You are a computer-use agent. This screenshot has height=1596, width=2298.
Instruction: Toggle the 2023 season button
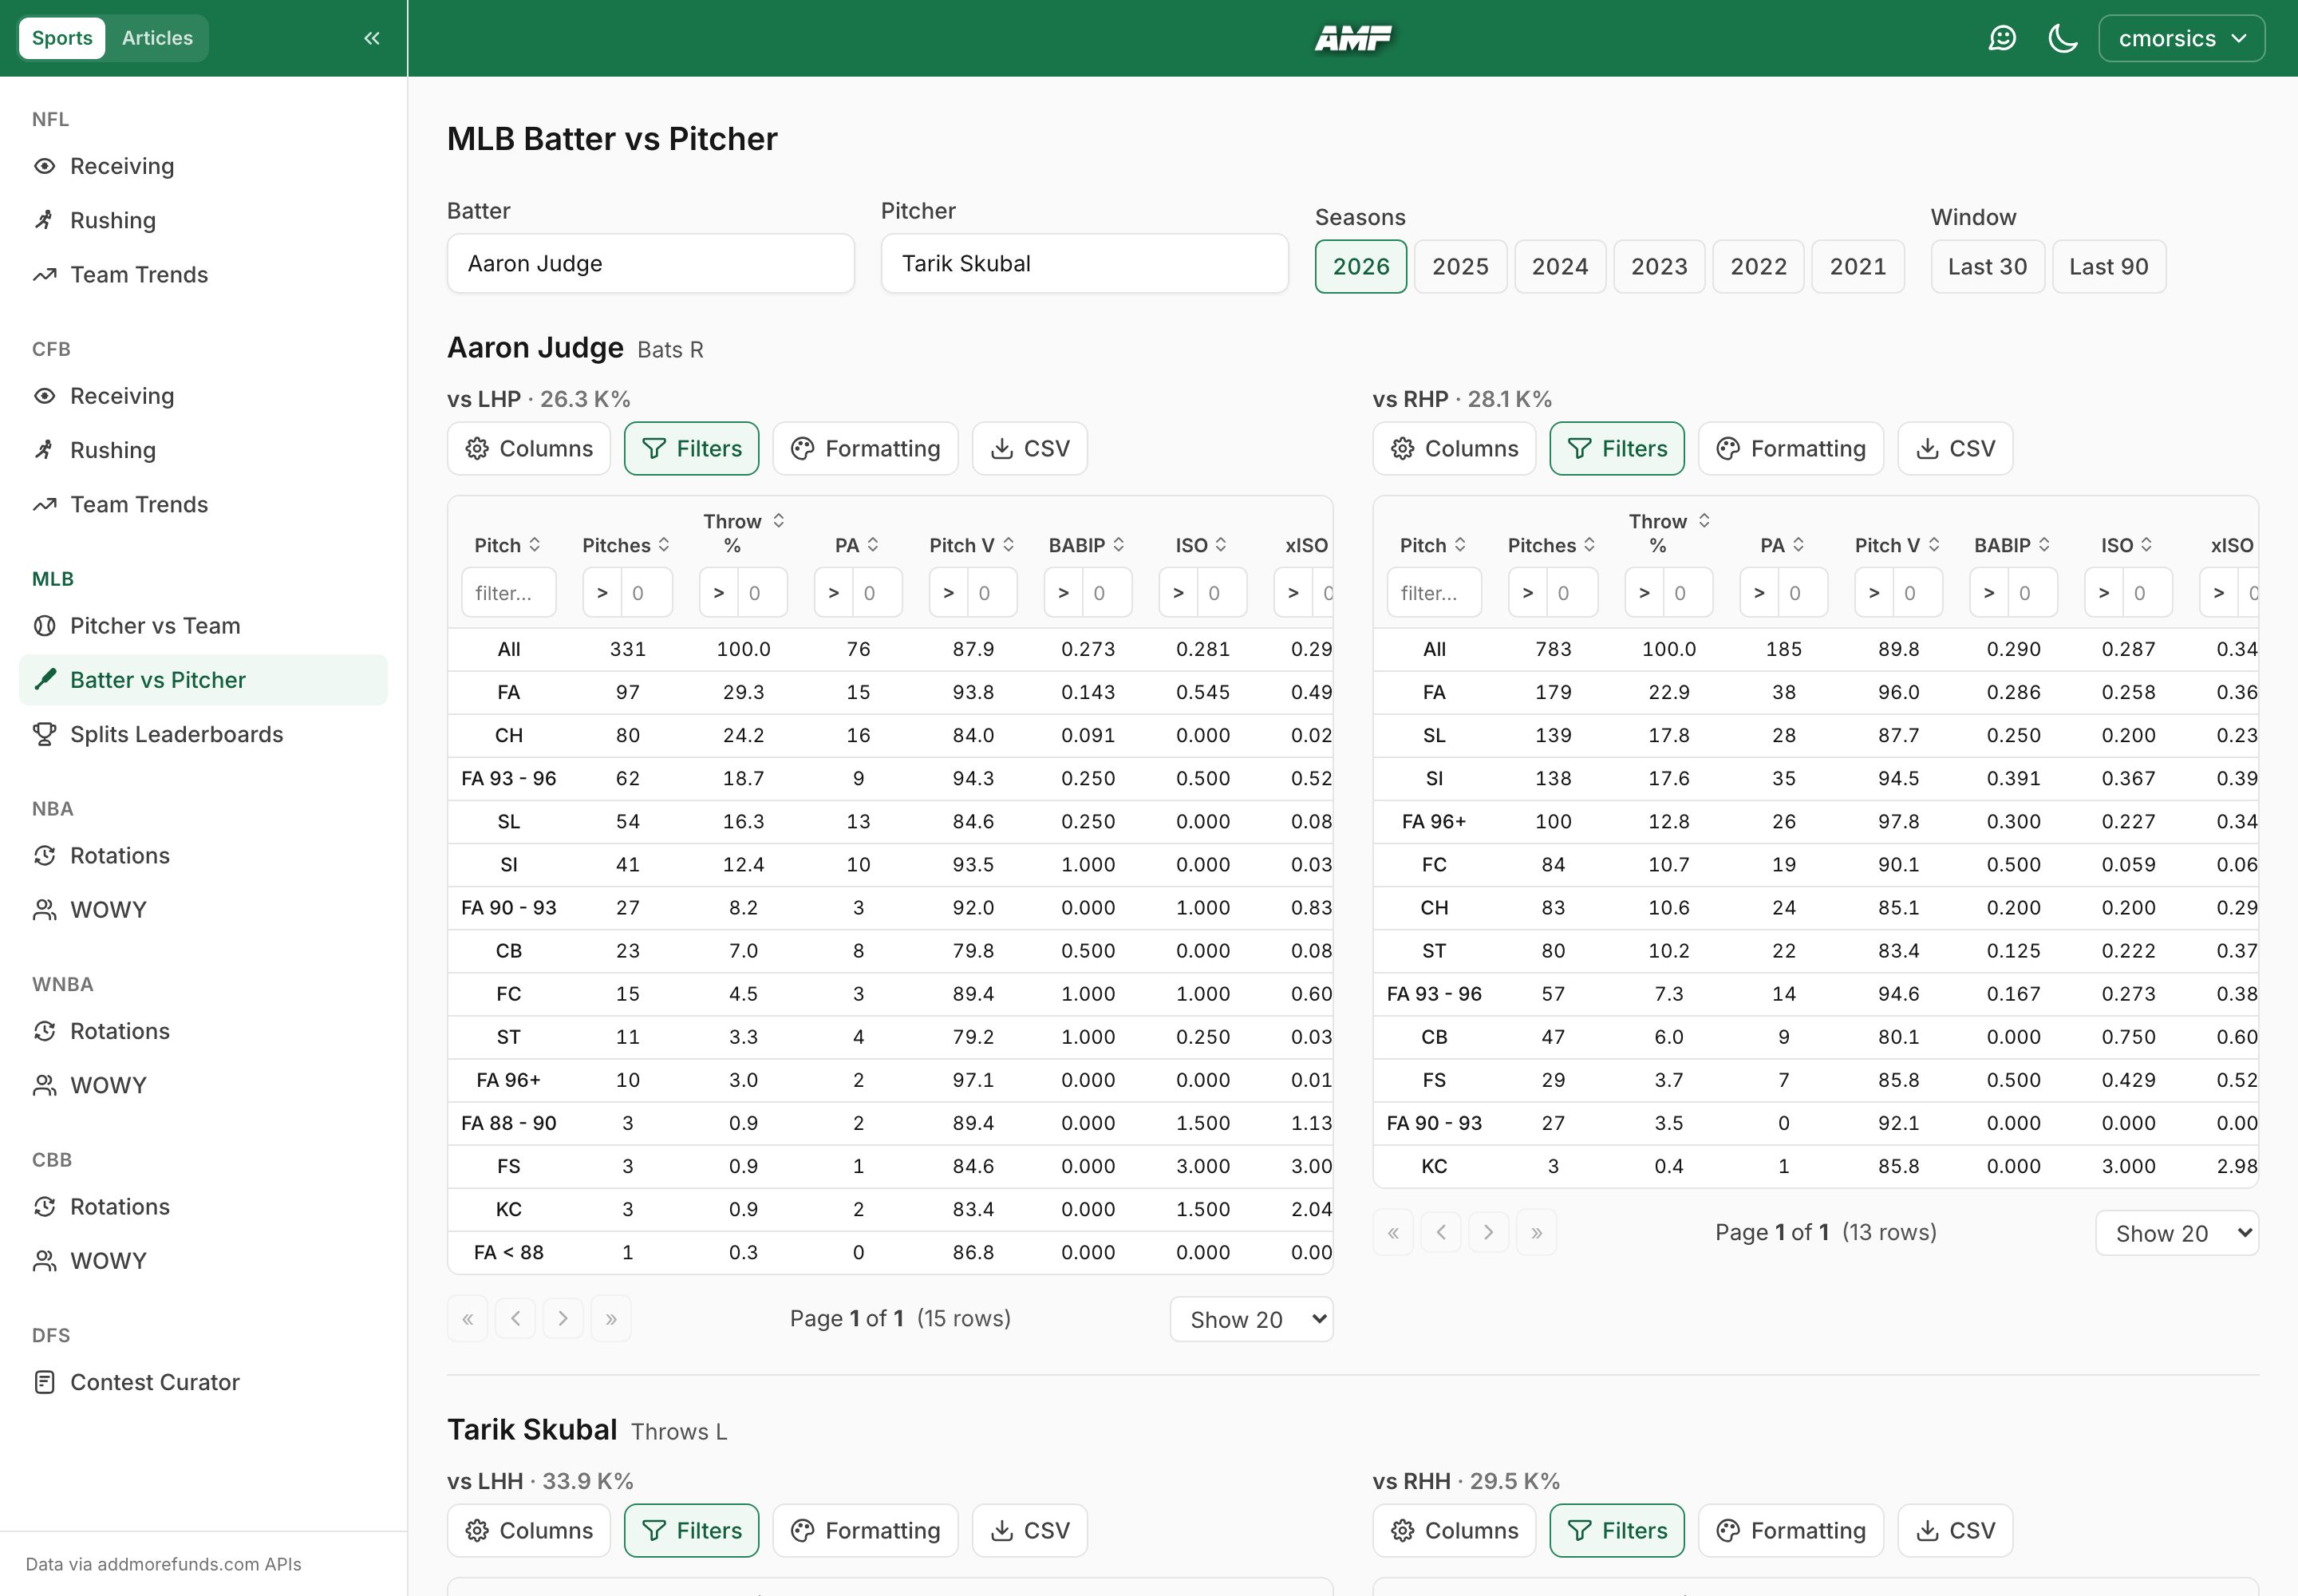coord(1659,266)
